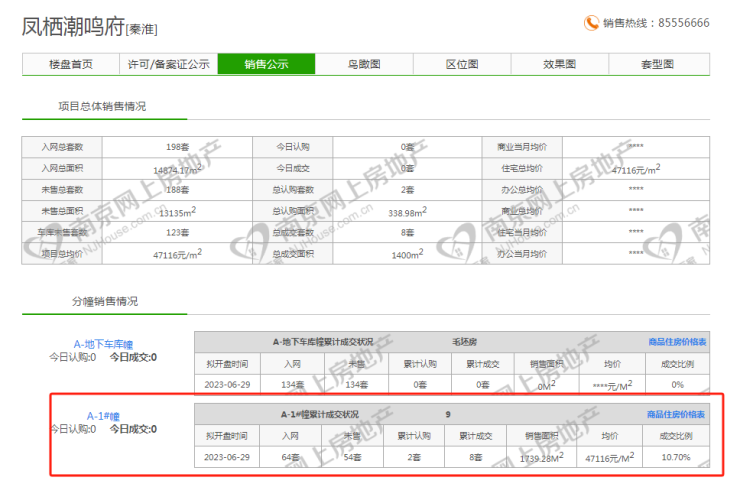Click the 54套 未售 cell

pyautogui.click(x=352, y=457)
